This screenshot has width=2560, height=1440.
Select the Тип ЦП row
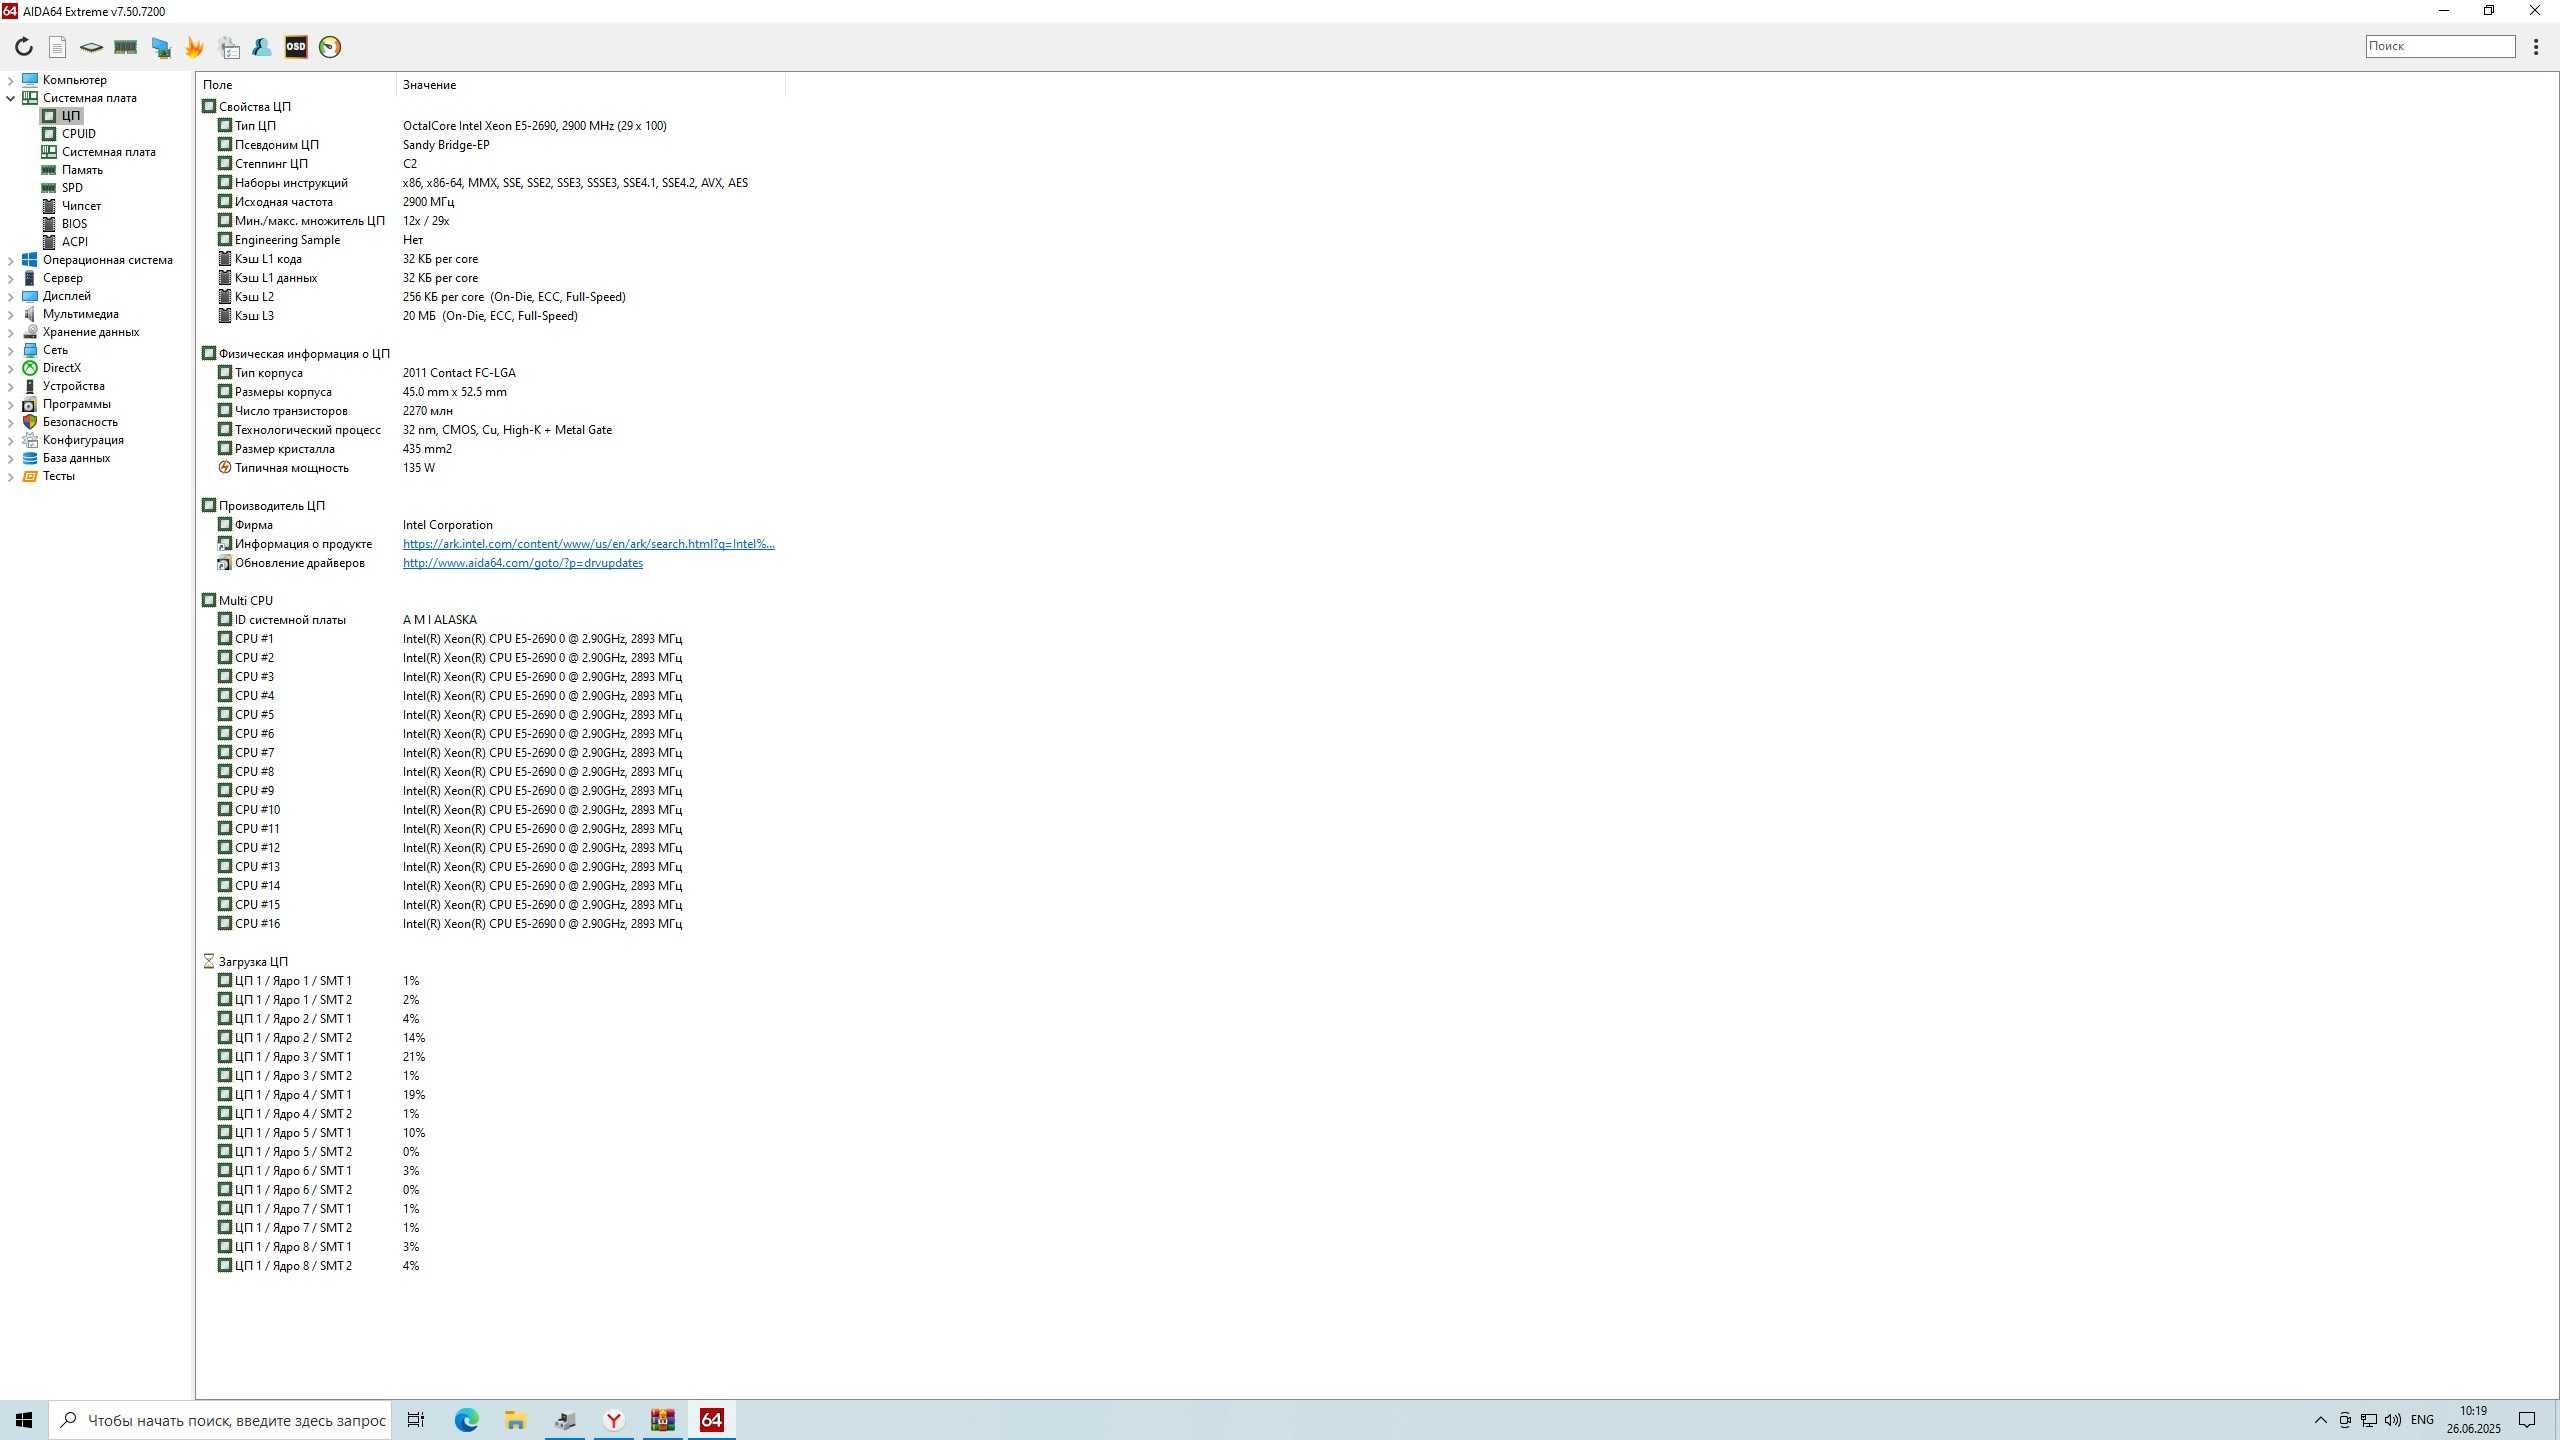[490, 126]
